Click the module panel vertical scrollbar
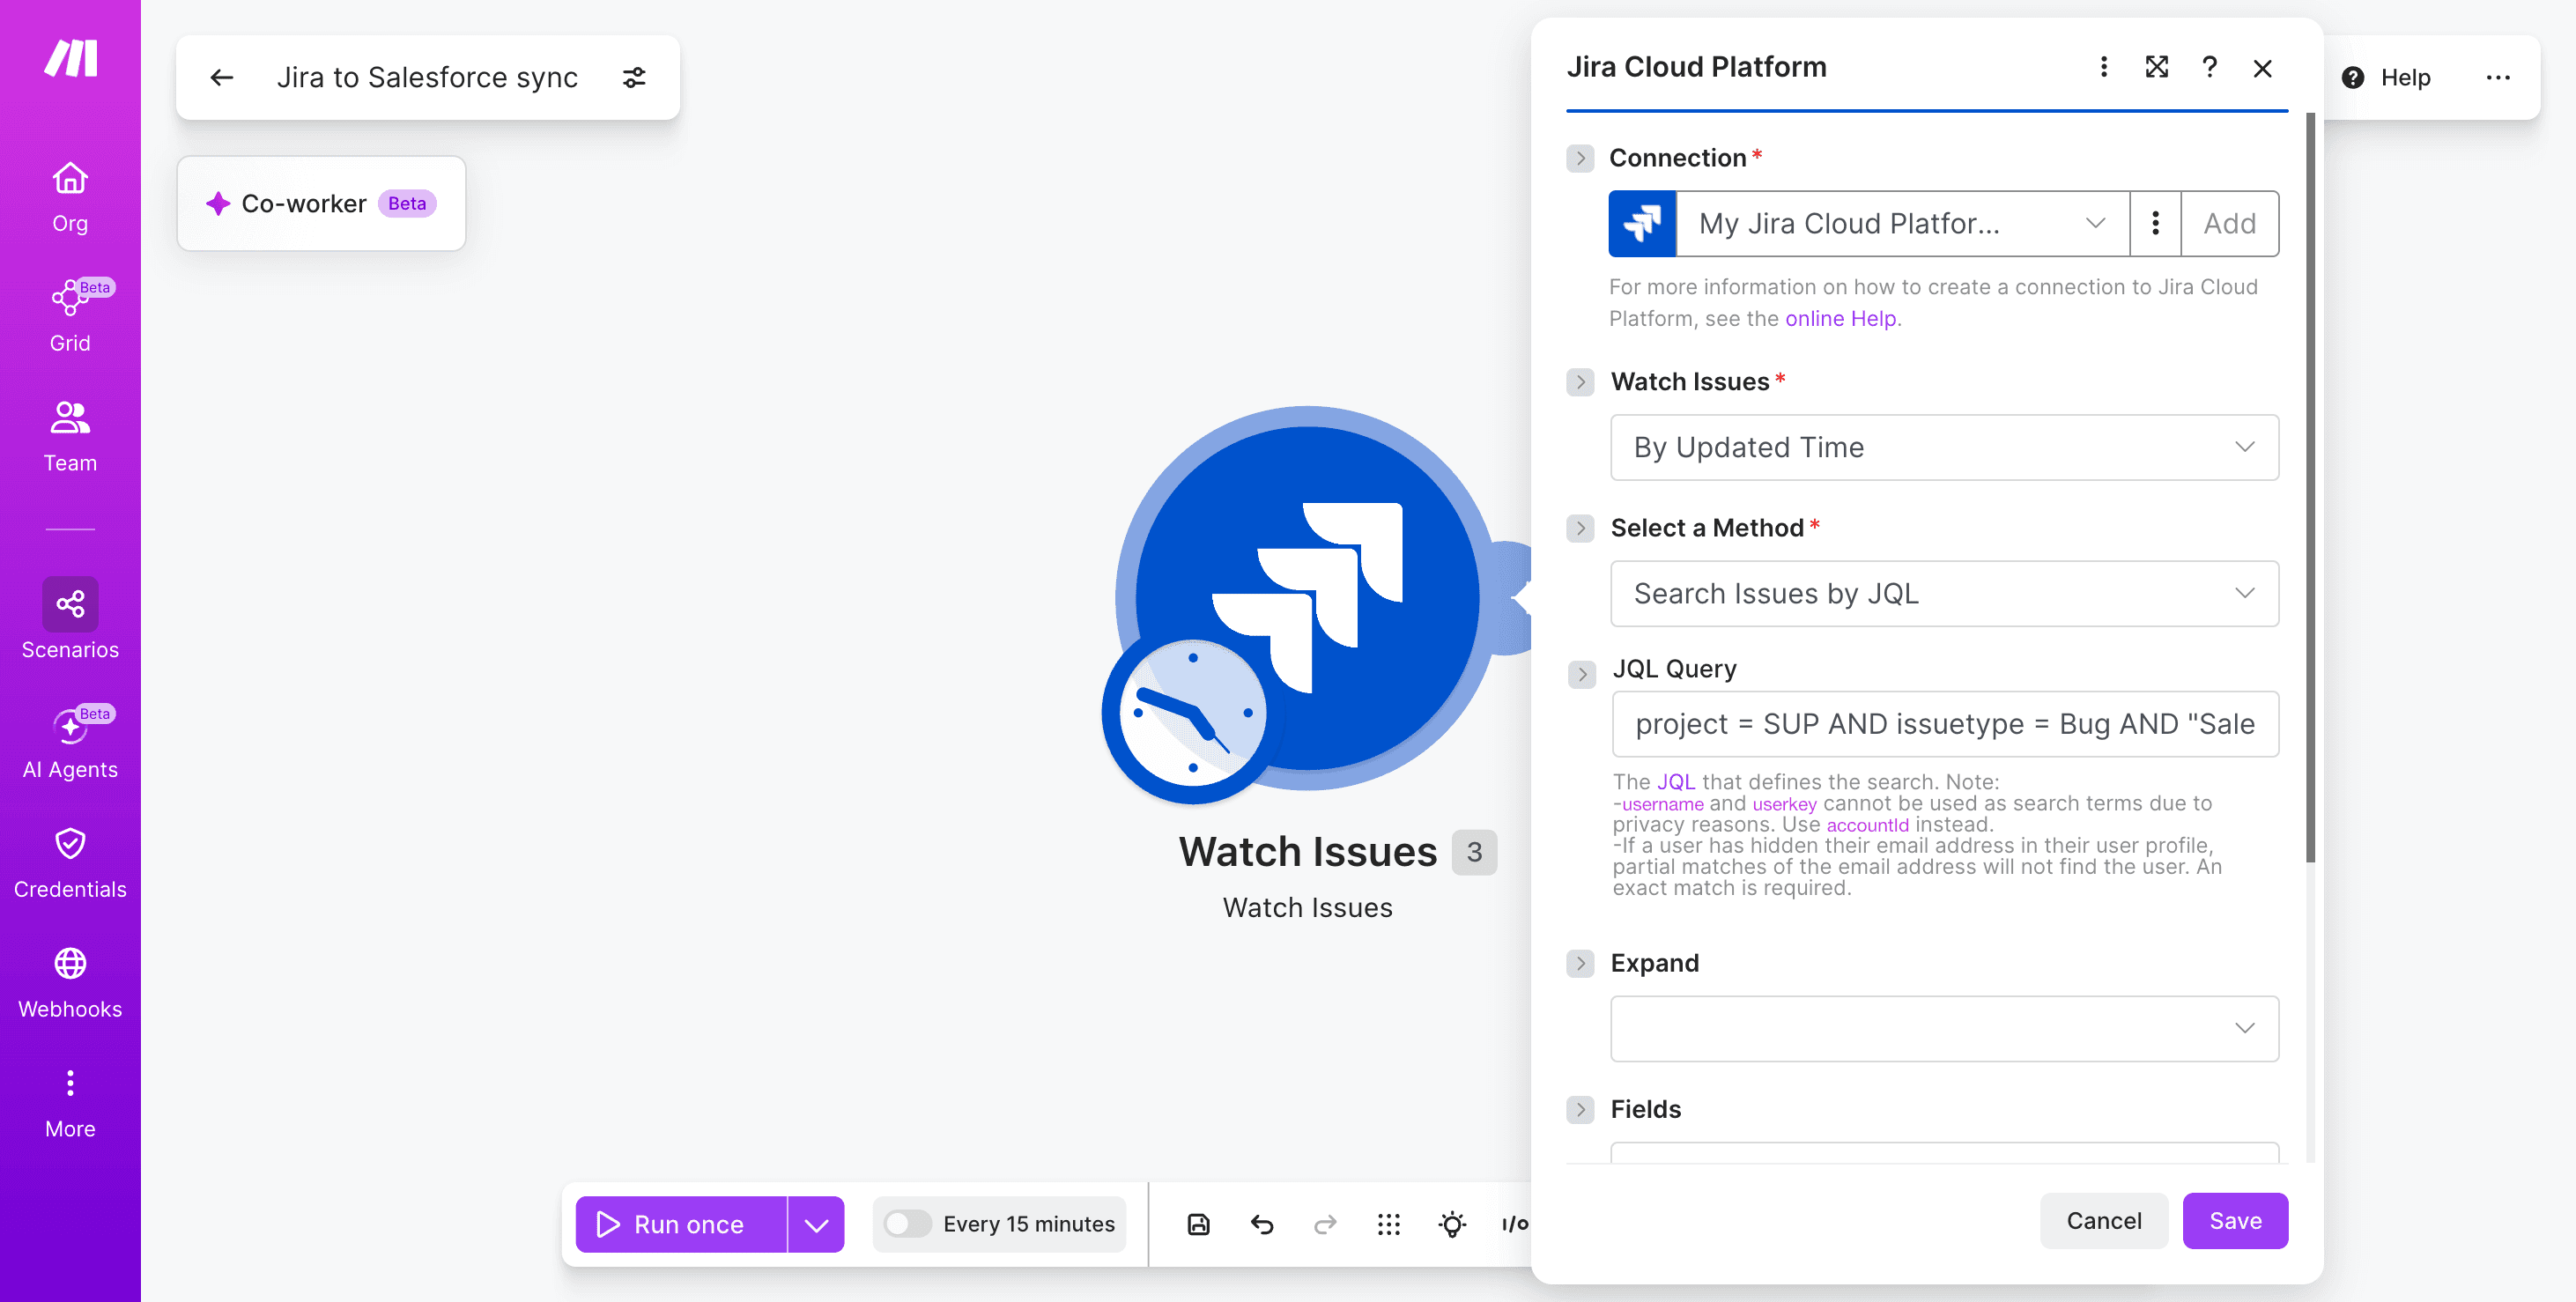The image size is (2576, 1302). click(x=2310, y=488)
